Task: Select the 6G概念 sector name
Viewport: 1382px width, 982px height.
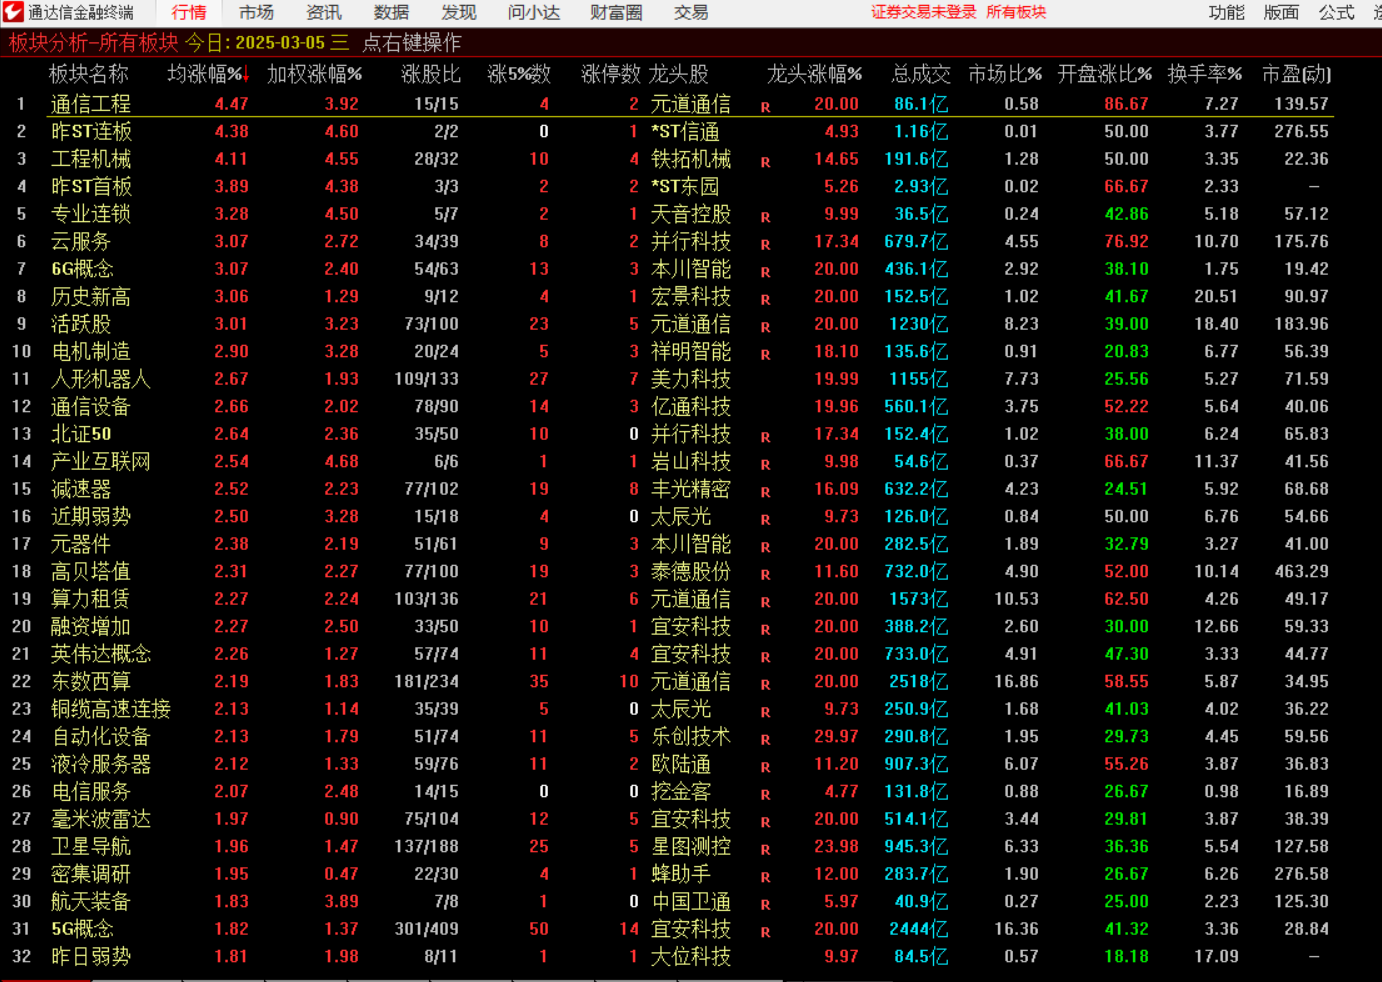Action: 83,269
